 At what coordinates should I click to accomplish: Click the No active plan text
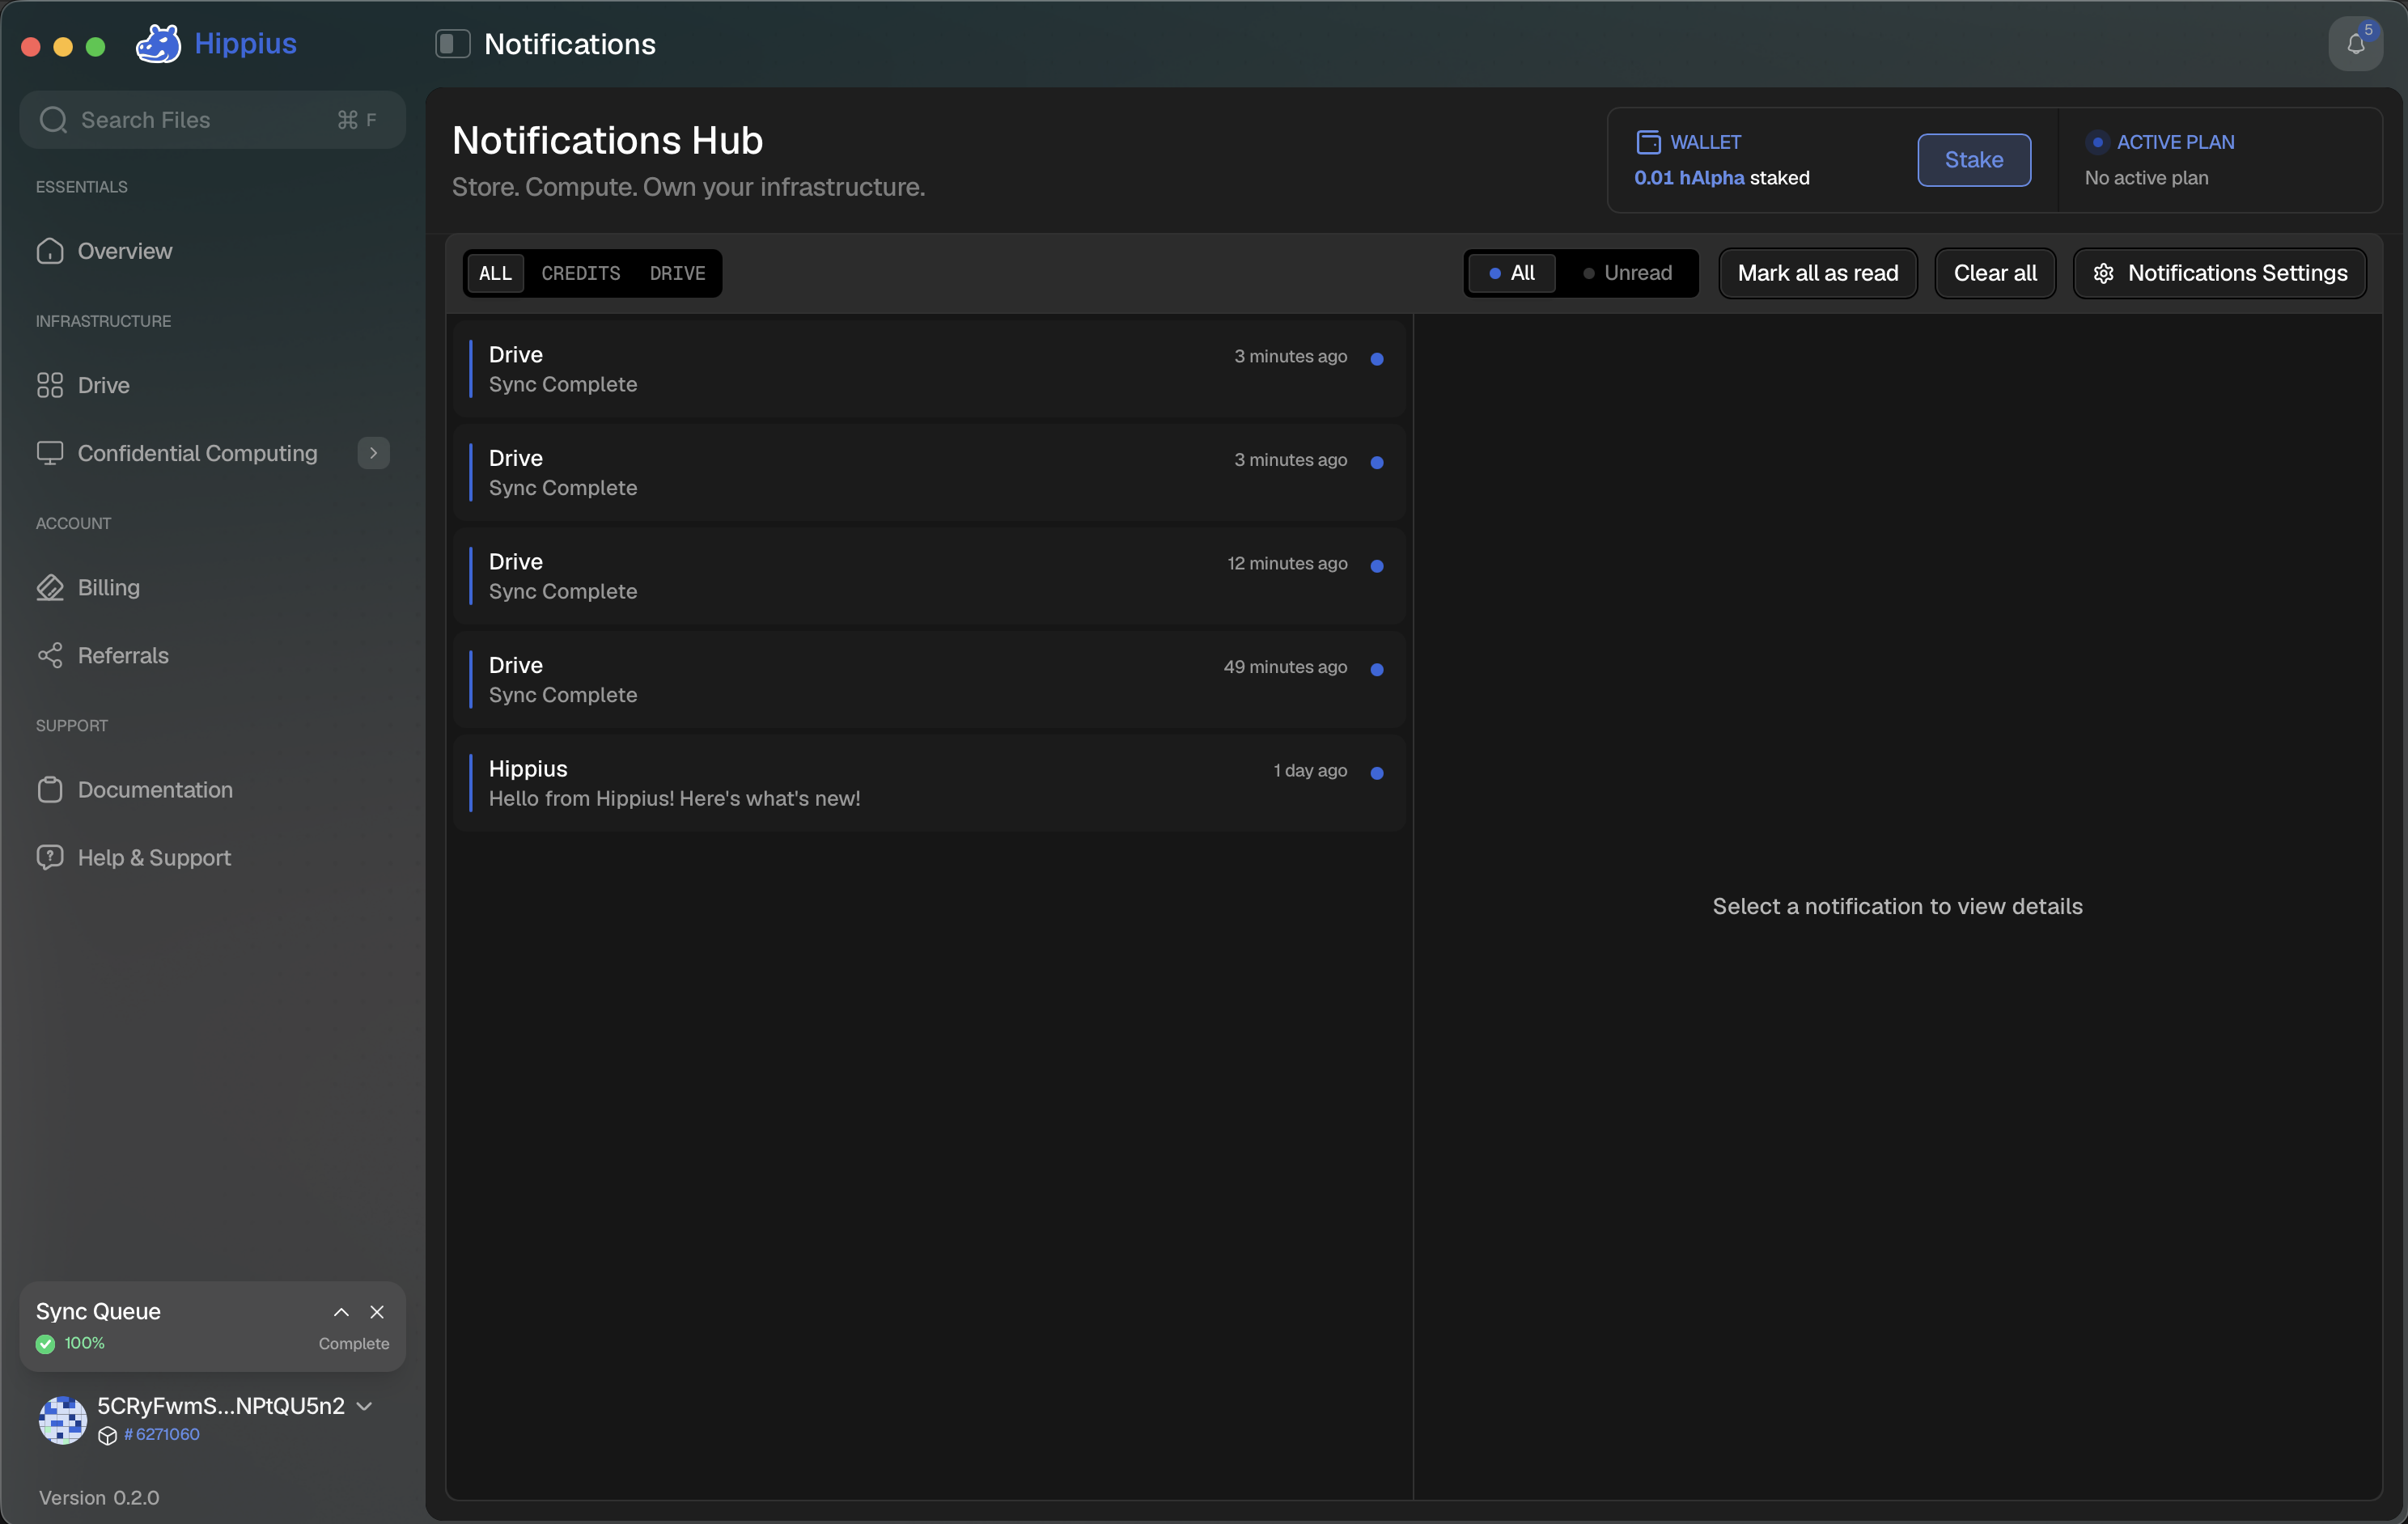(x=2146, y=177)
